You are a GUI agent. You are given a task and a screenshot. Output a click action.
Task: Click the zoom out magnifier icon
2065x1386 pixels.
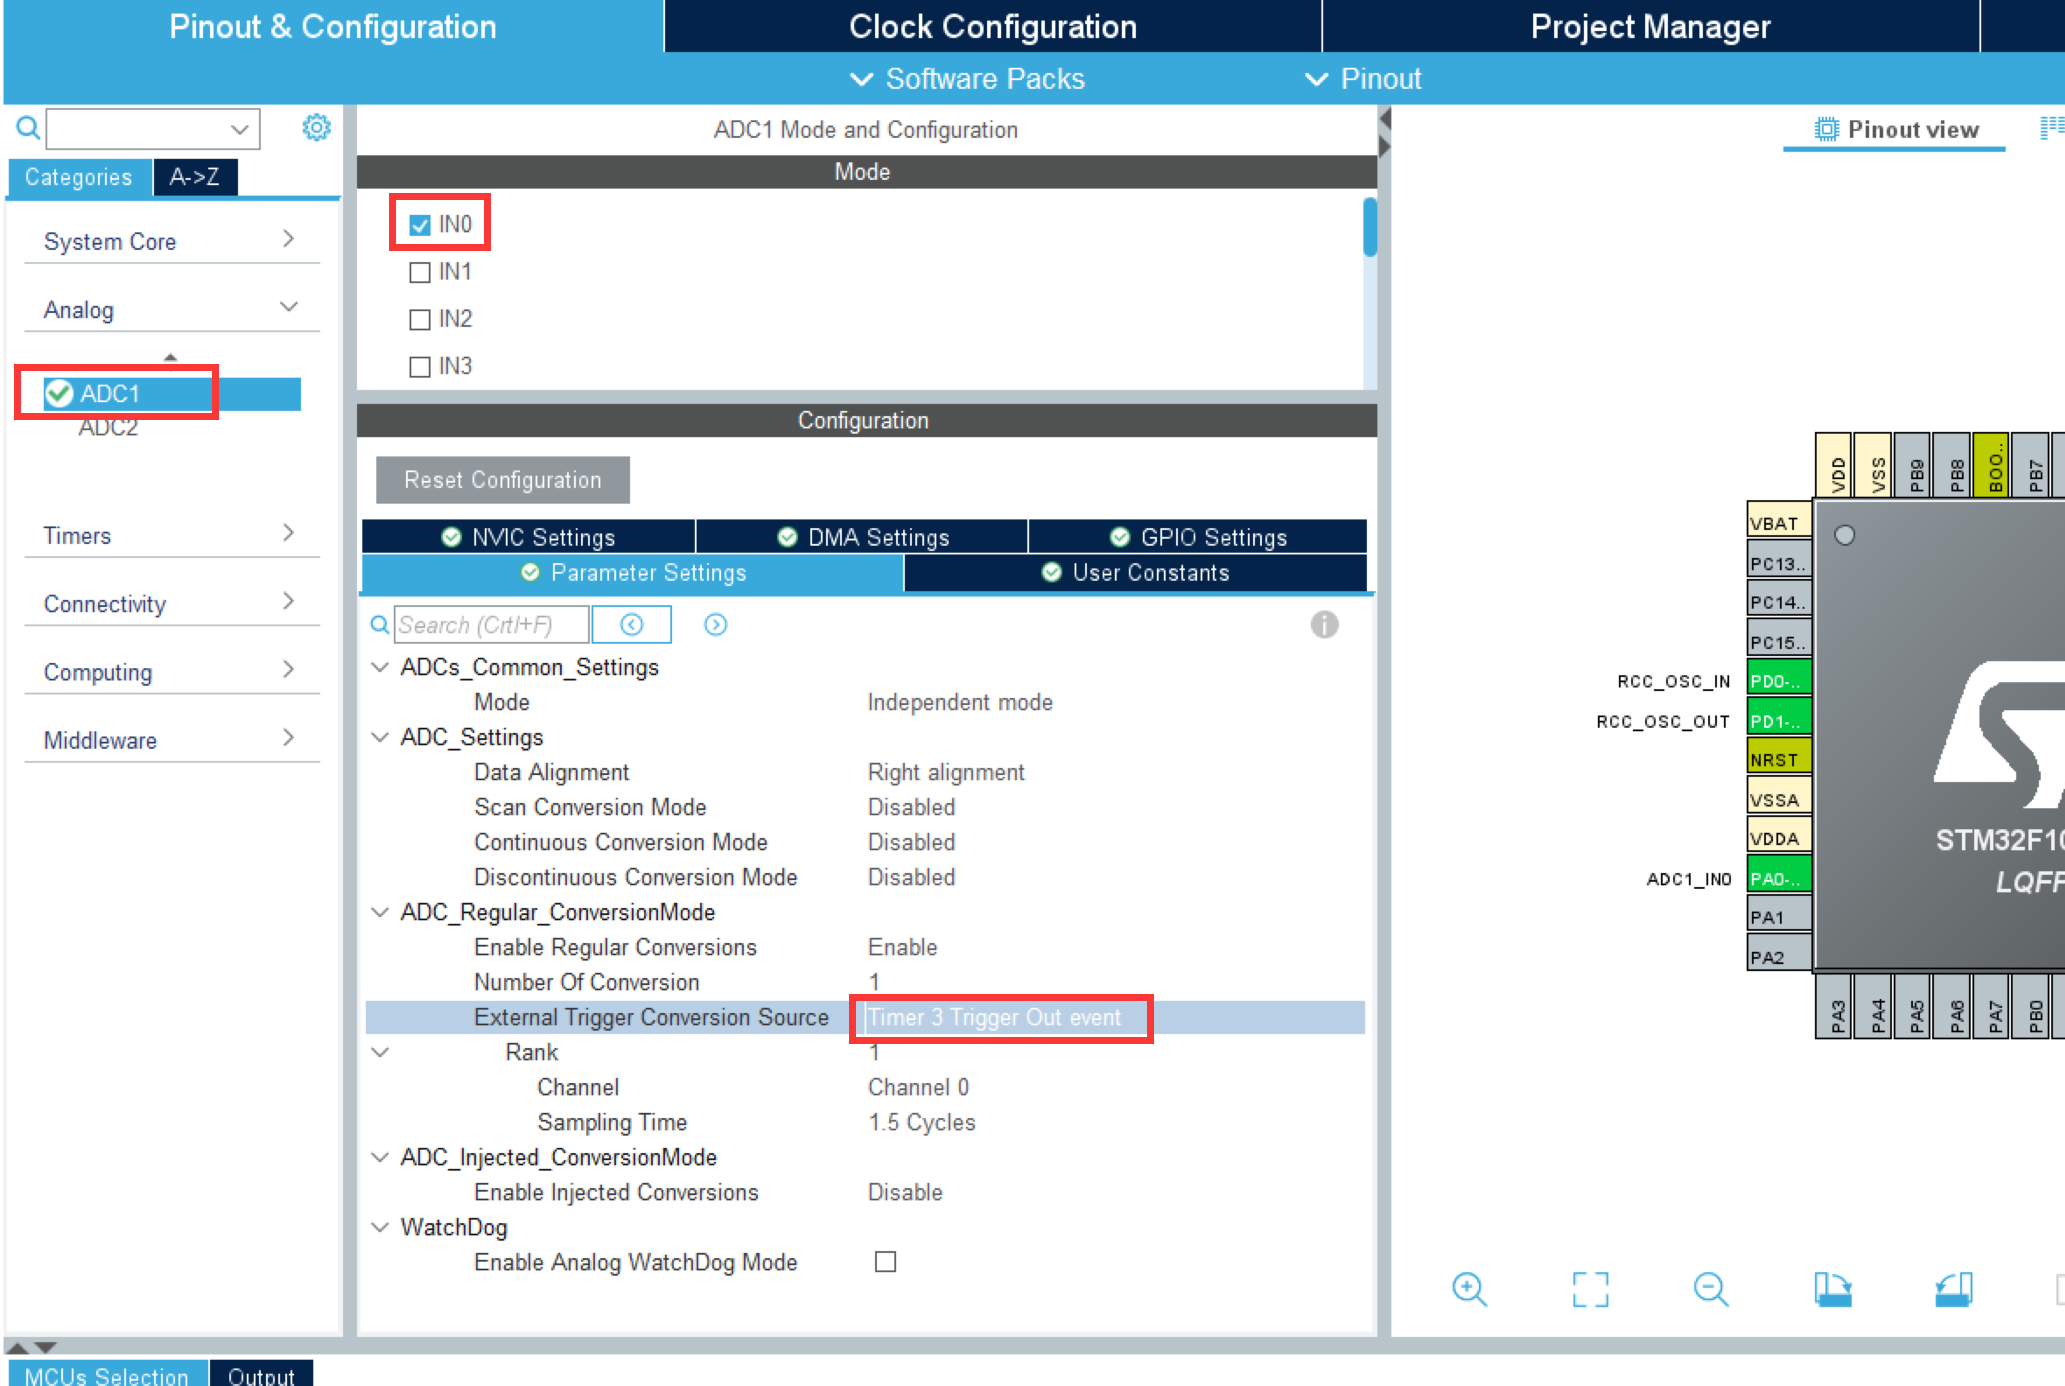point(1710,1289)
